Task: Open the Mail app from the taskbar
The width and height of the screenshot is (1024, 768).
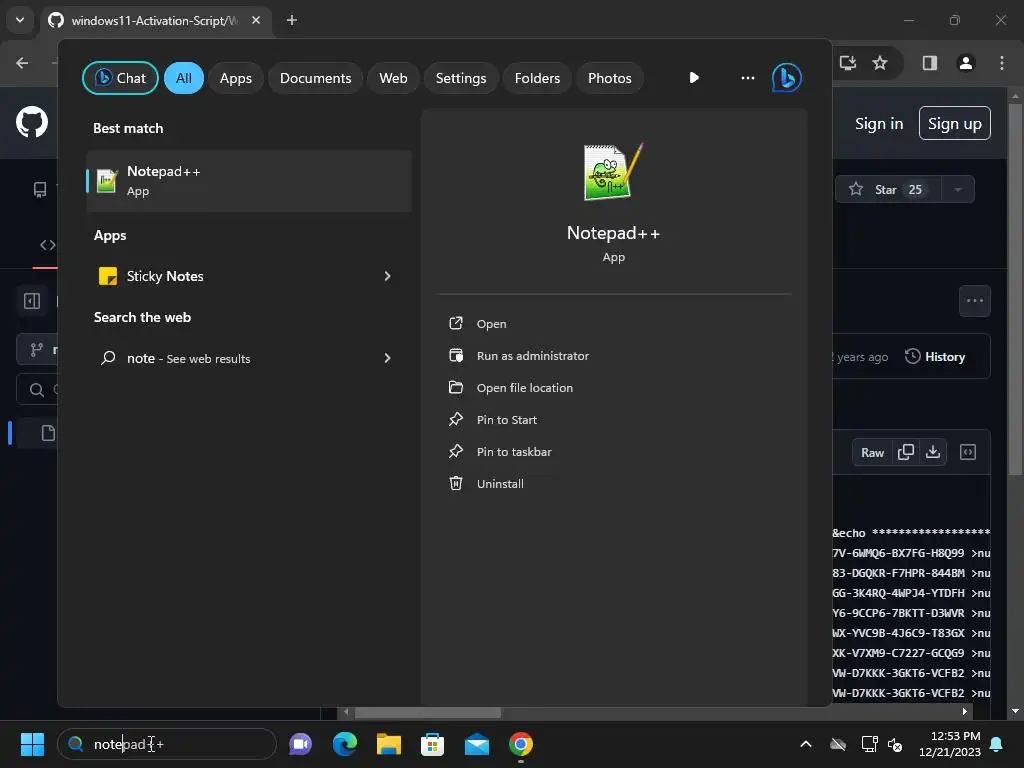Action: 477,744
